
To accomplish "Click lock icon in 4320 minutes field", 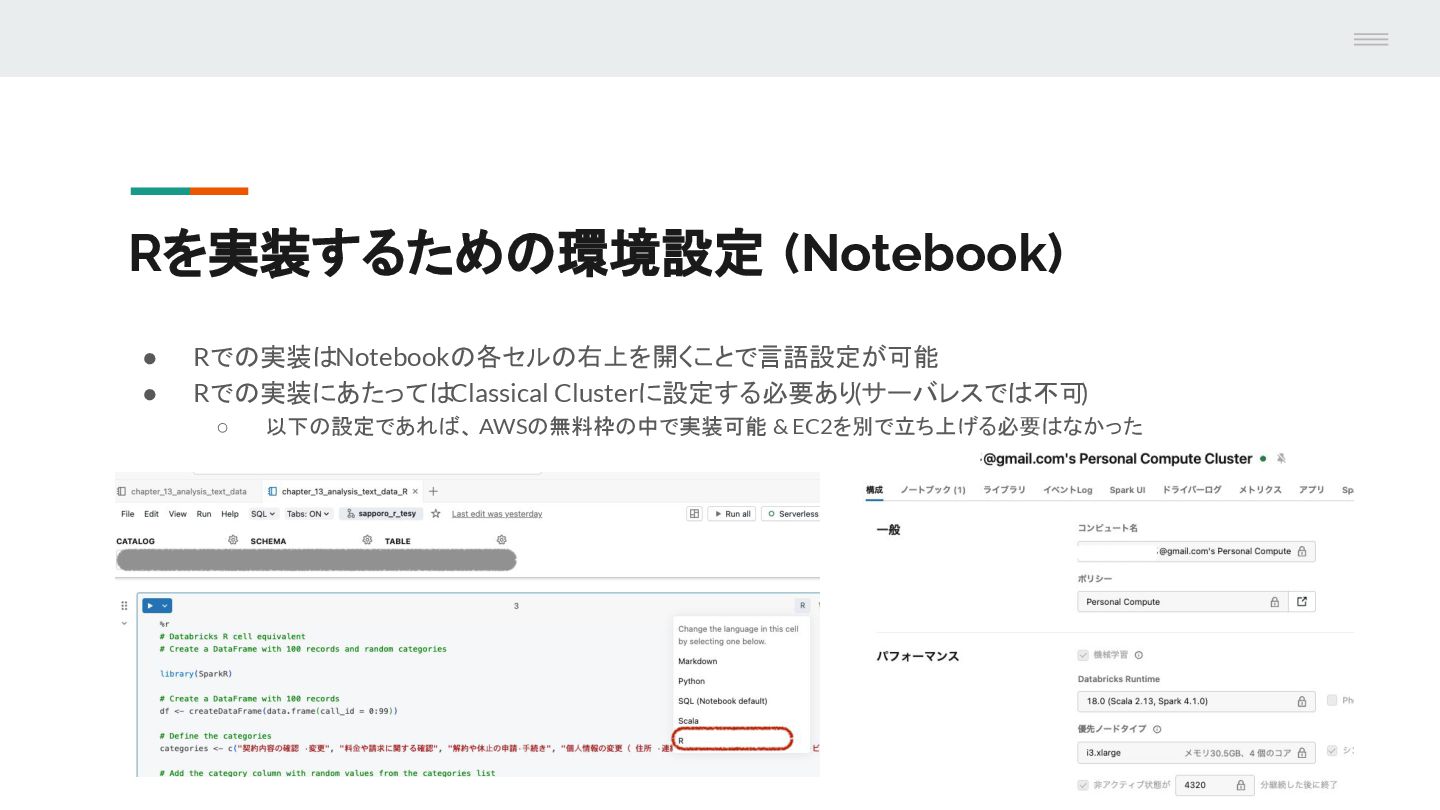I will click(1240, 785).
